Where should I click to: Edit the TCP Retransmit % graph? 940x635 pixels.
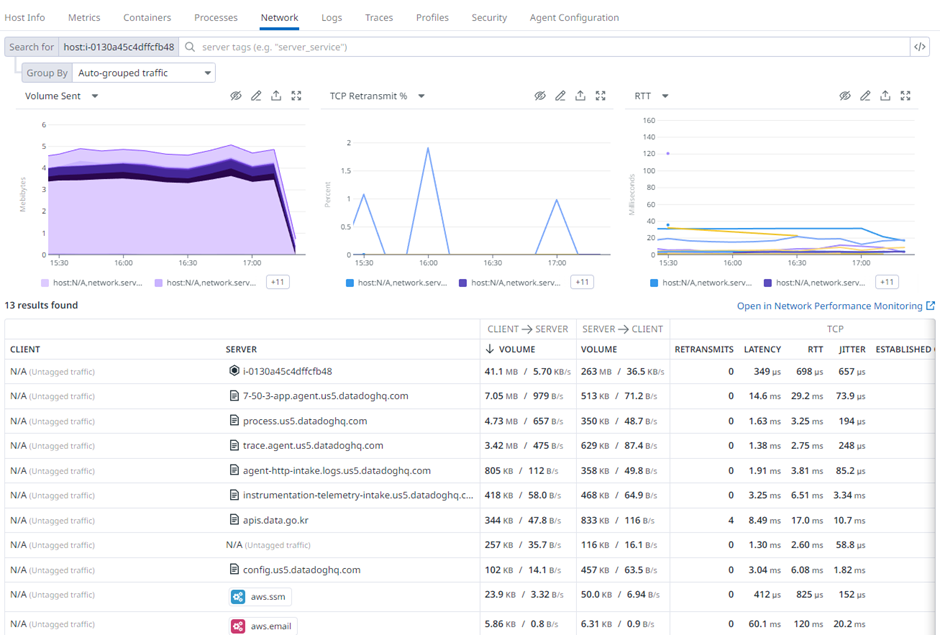coord(561,96)
